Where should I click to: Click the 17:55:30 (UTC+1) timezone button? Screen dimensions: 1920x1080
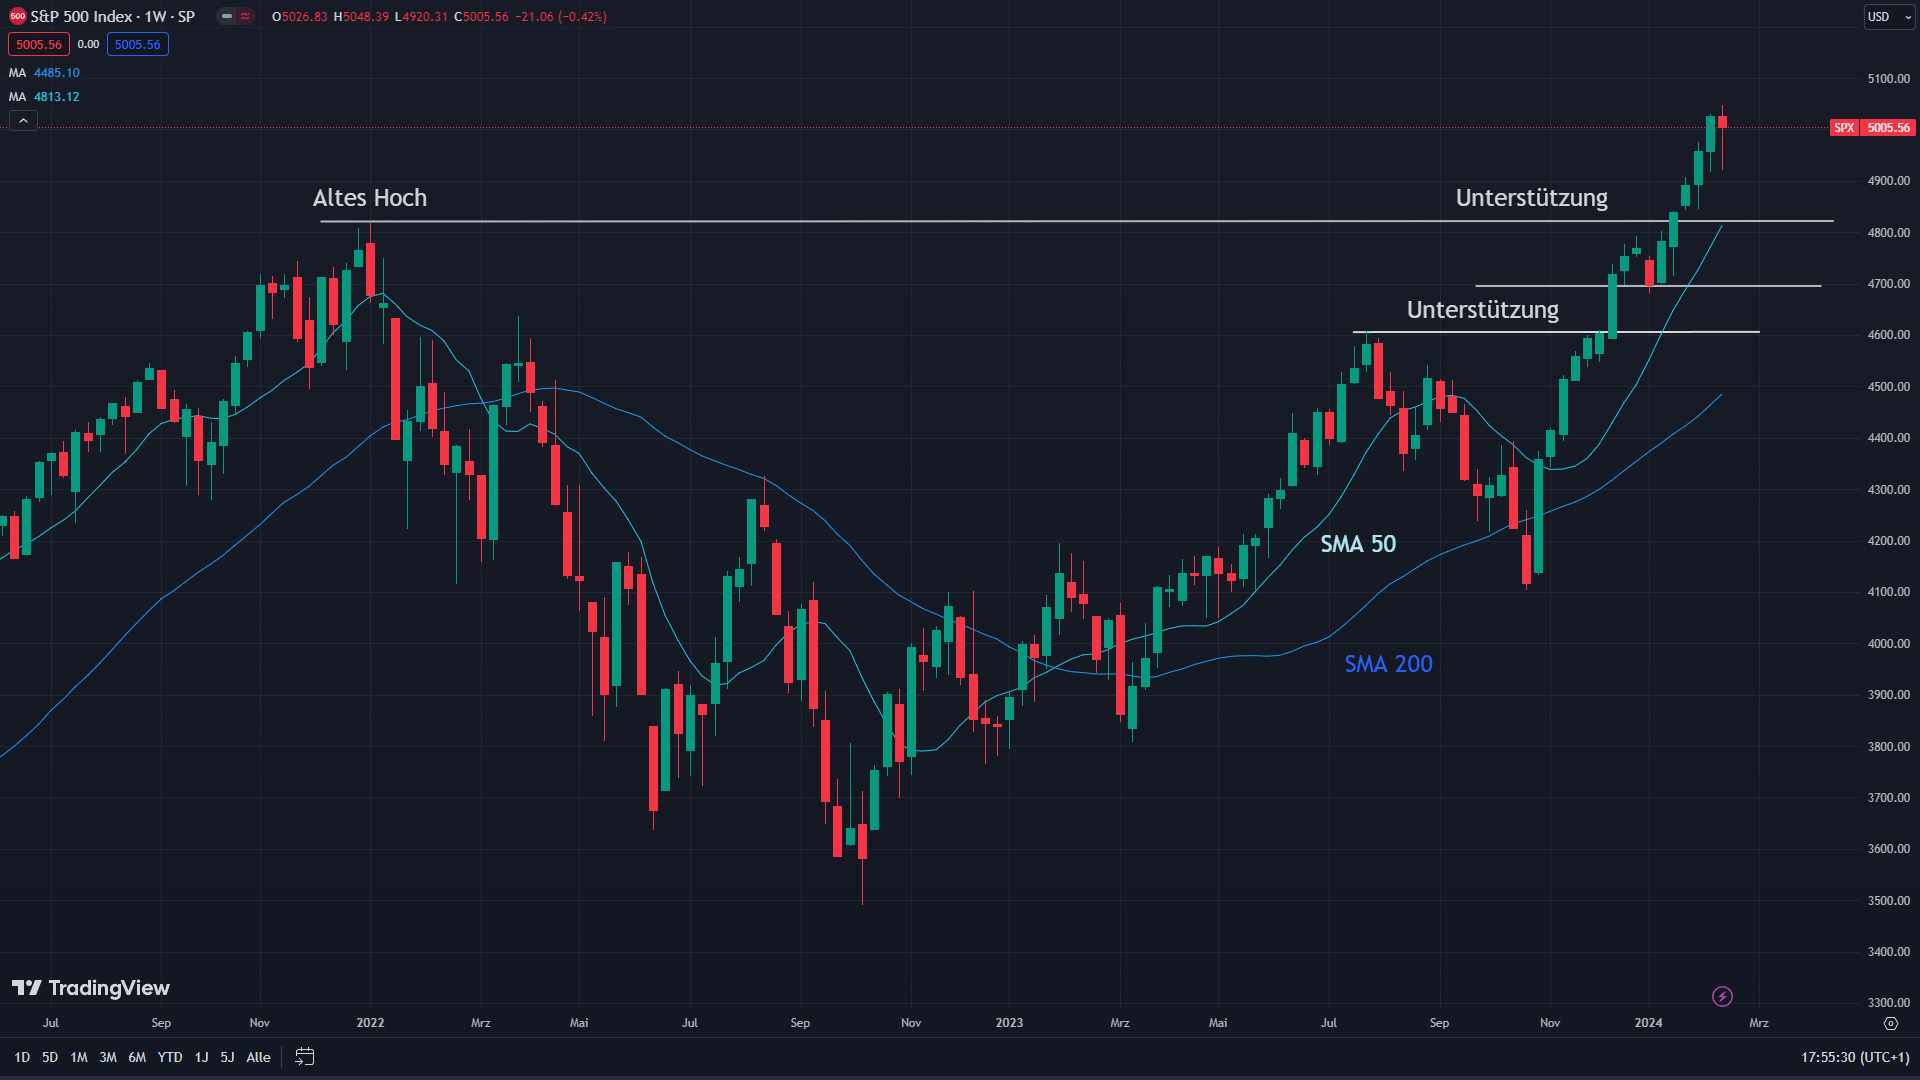[1855, 1057]
